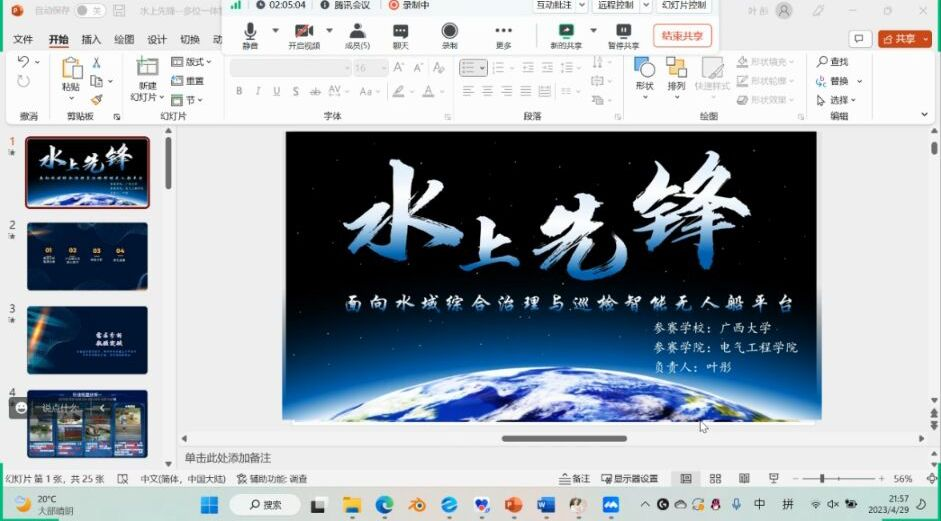Click the New Slide (新建幻灯片) icon
The height and width of the screenshot is (521, 941).
146,68
